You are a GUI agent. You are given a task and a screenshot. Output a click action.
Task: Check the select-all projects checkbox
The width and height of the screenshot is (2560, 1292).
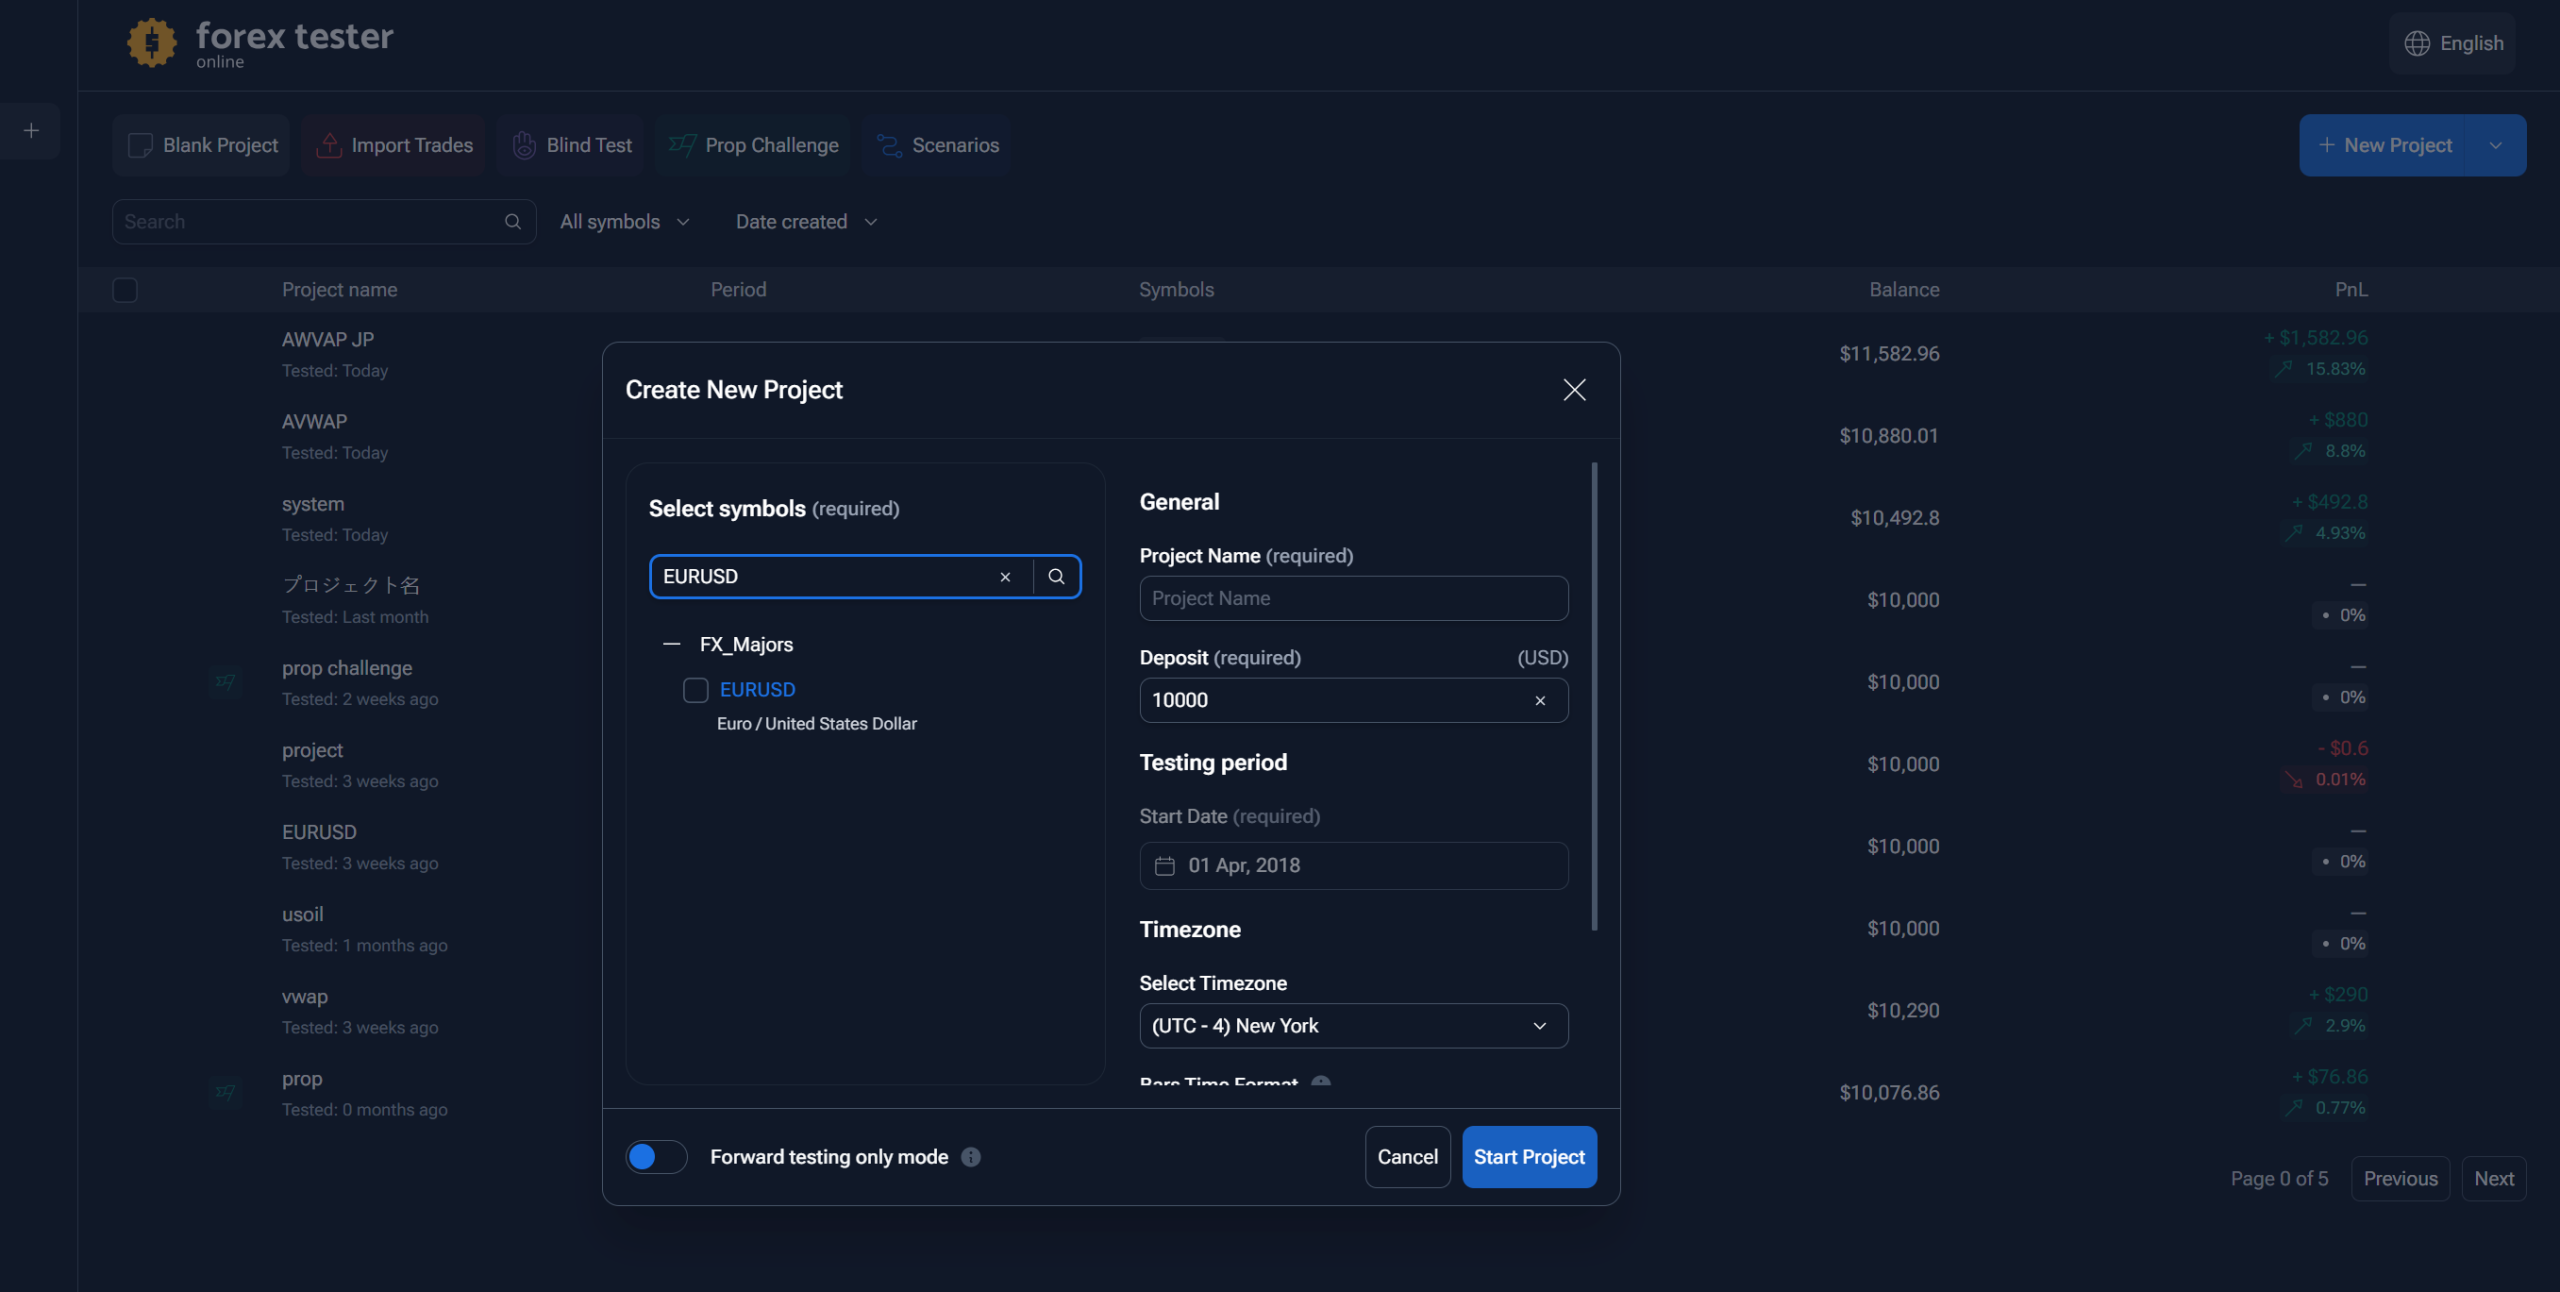point(125,290)
